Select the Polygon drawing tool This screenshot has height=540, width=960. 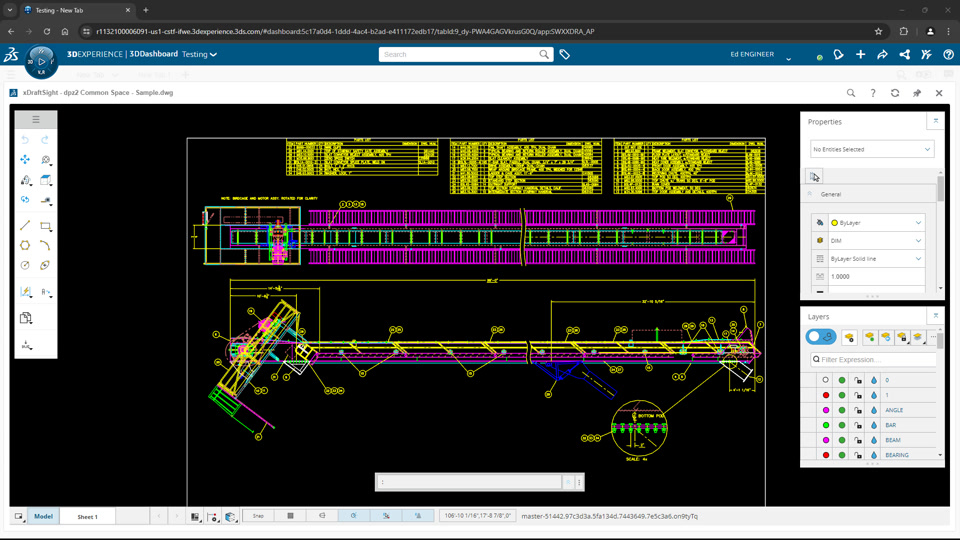(25, 246)
